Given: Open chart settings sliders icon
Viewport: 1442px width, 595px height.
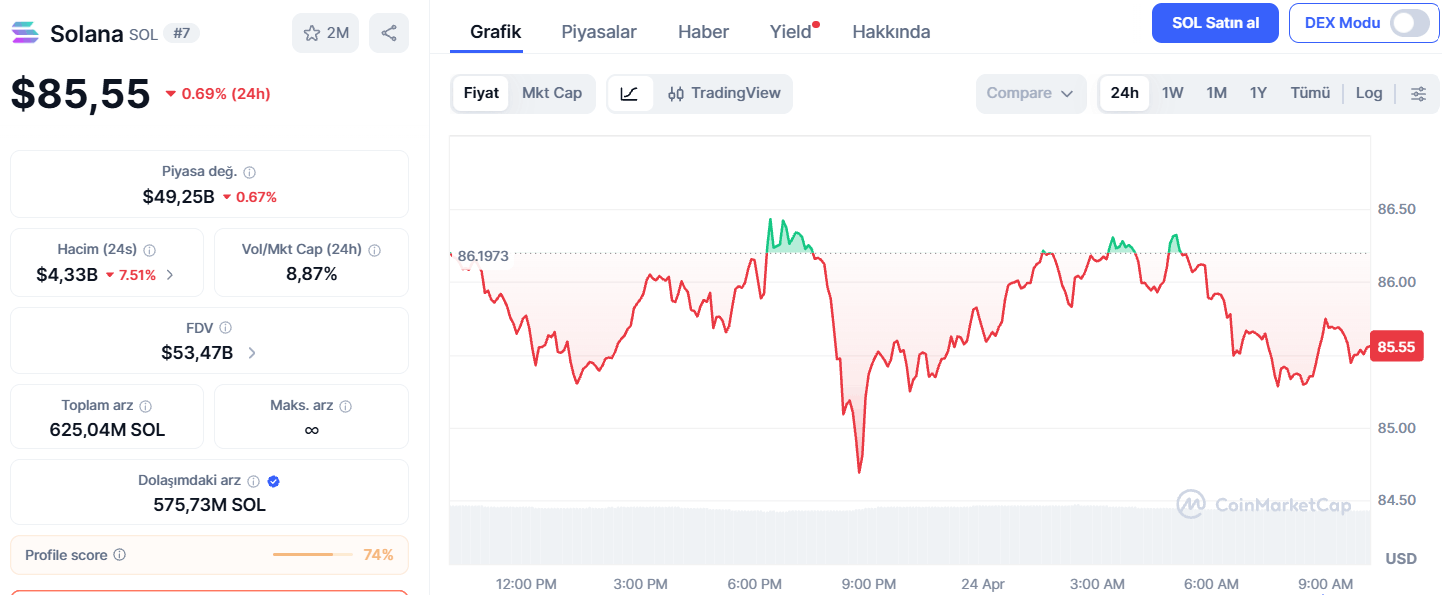Looking at the screenshot, I should click(1418, 93).
